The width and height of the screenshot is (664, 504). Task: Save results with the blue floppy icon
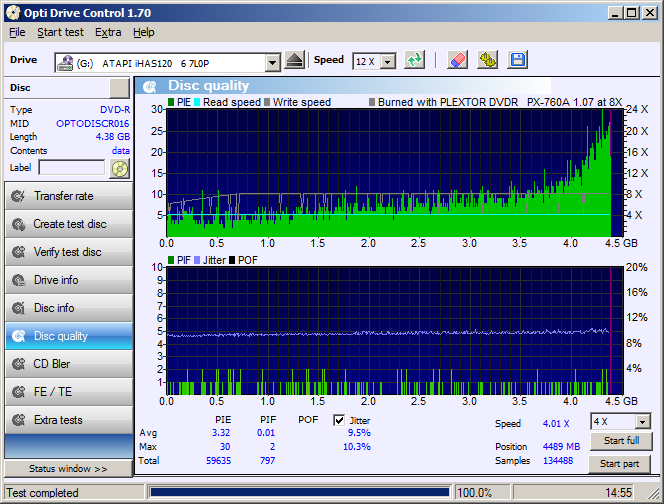(517, 60)
